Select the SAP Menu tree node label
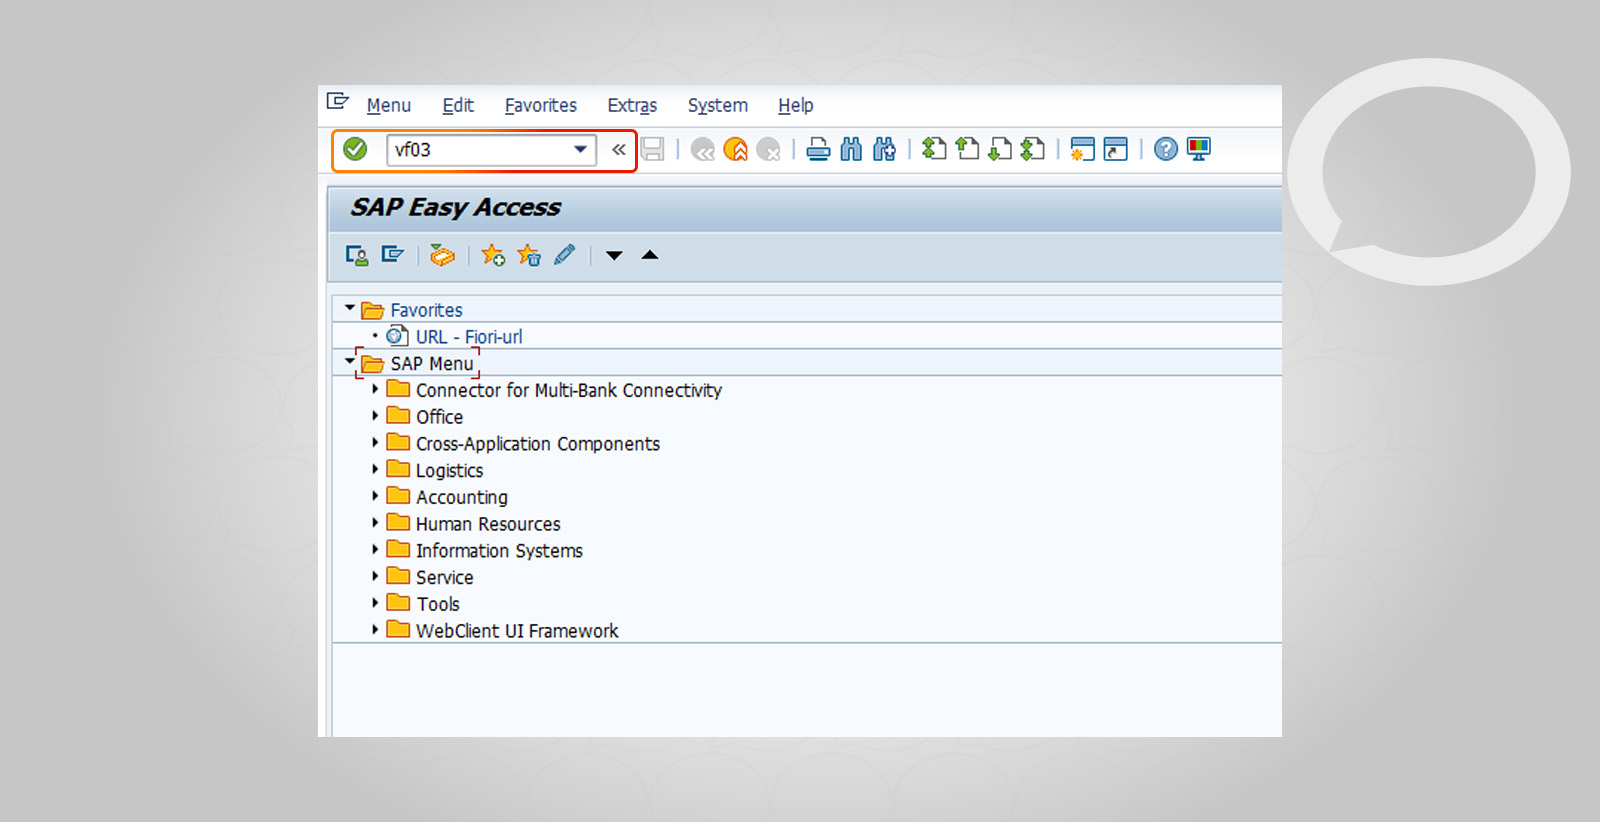 coord(432,364)
